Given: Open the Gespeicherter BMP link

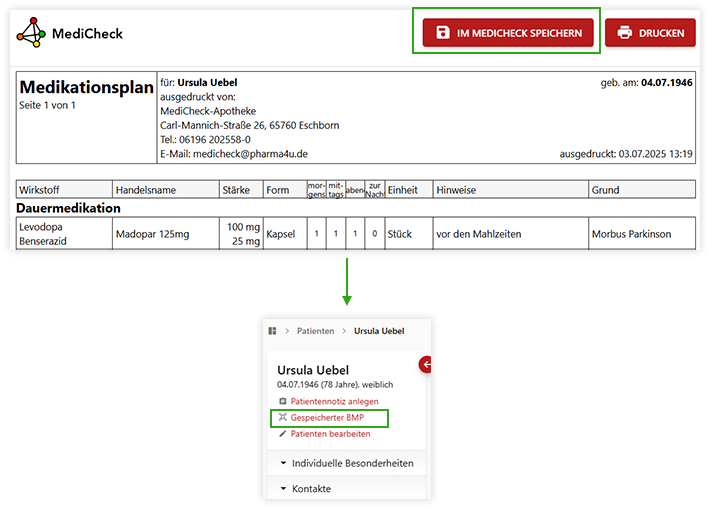Looking at the screenshot, I should tap(327, 417).
